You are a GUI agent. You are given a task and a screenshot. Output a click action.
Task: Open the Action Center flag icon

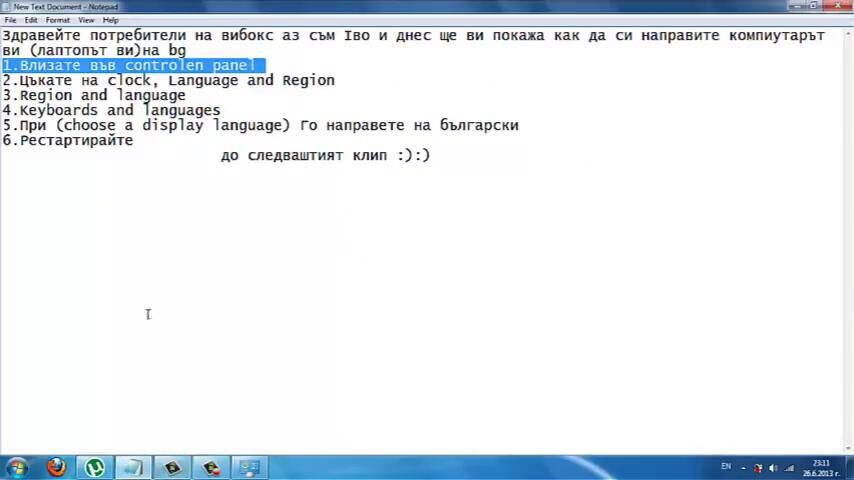pyautogui.click(x=758, y=468)
